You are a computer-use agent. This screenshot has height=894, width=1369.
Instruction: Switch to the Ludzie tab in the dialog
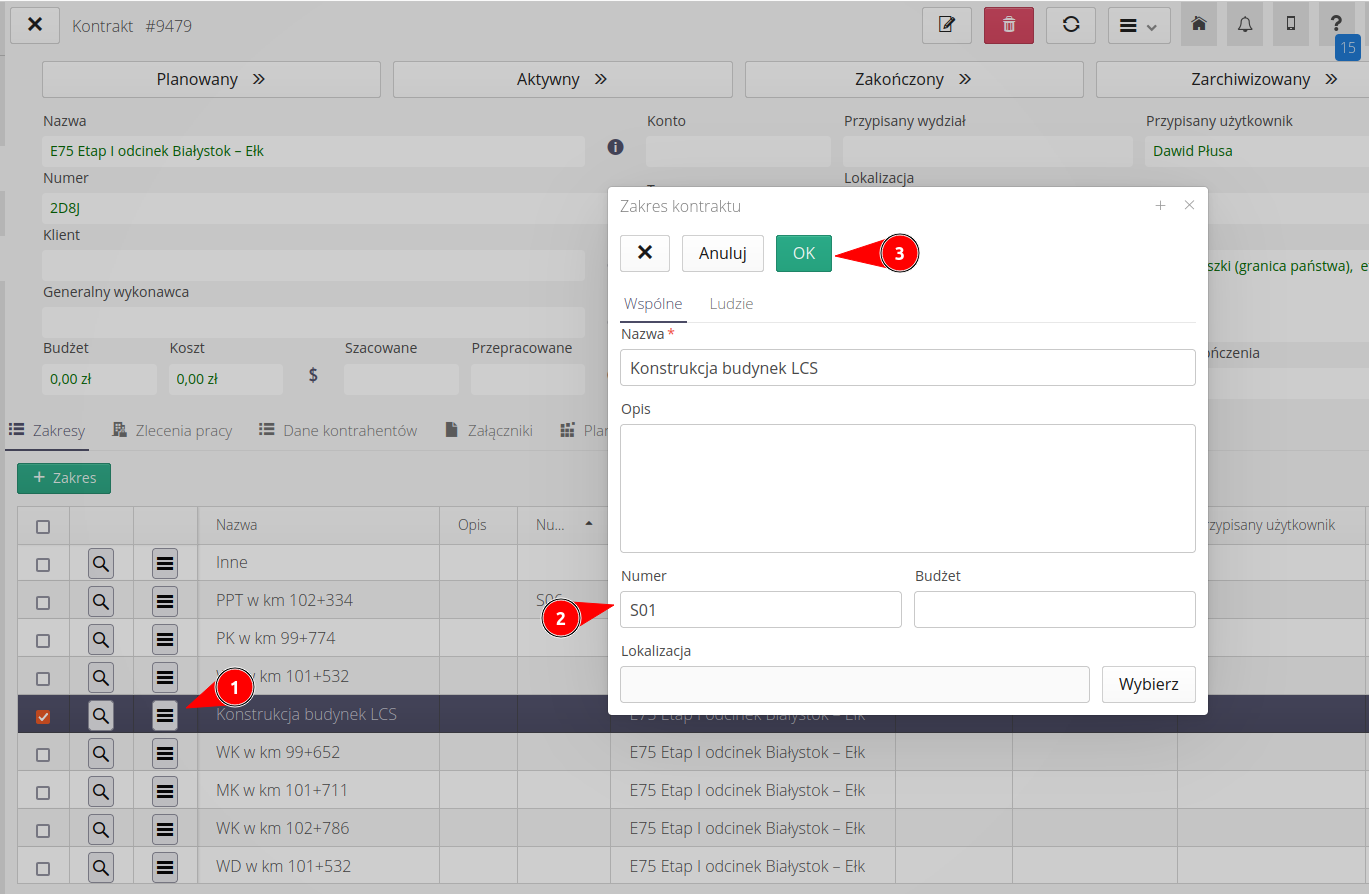tap(731, 303)
